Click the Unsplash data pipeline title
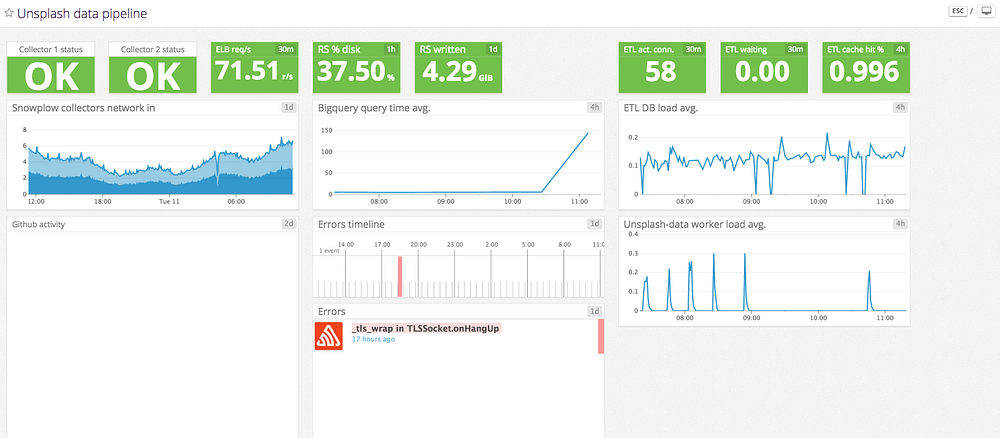 pyautogui.click(x=82, y=12)
